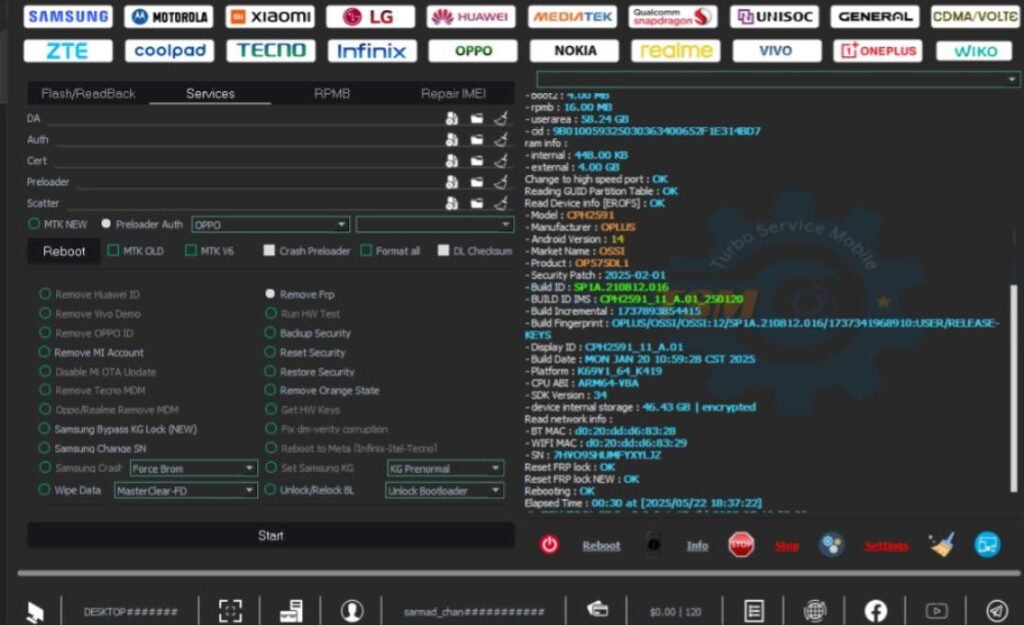
Task: Open the empty dropdown beside OPPO
Action: [x=435, y=225]
